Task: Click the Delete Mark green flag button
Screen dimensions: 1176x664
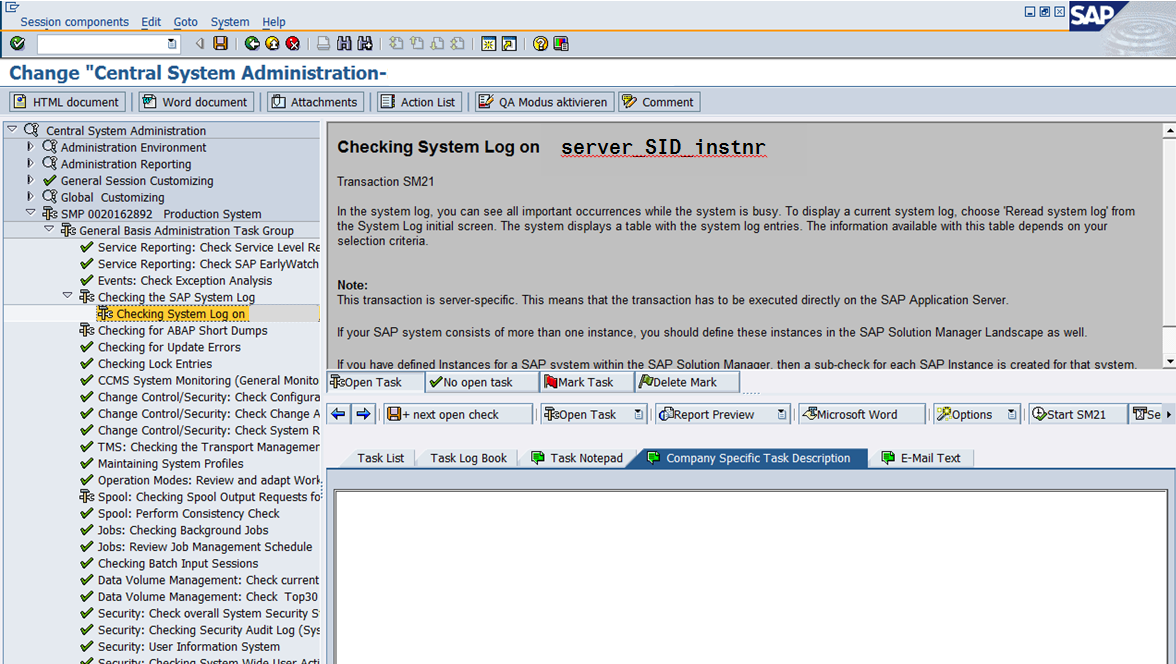Action: pyautogui.click(x=686, y=382)
